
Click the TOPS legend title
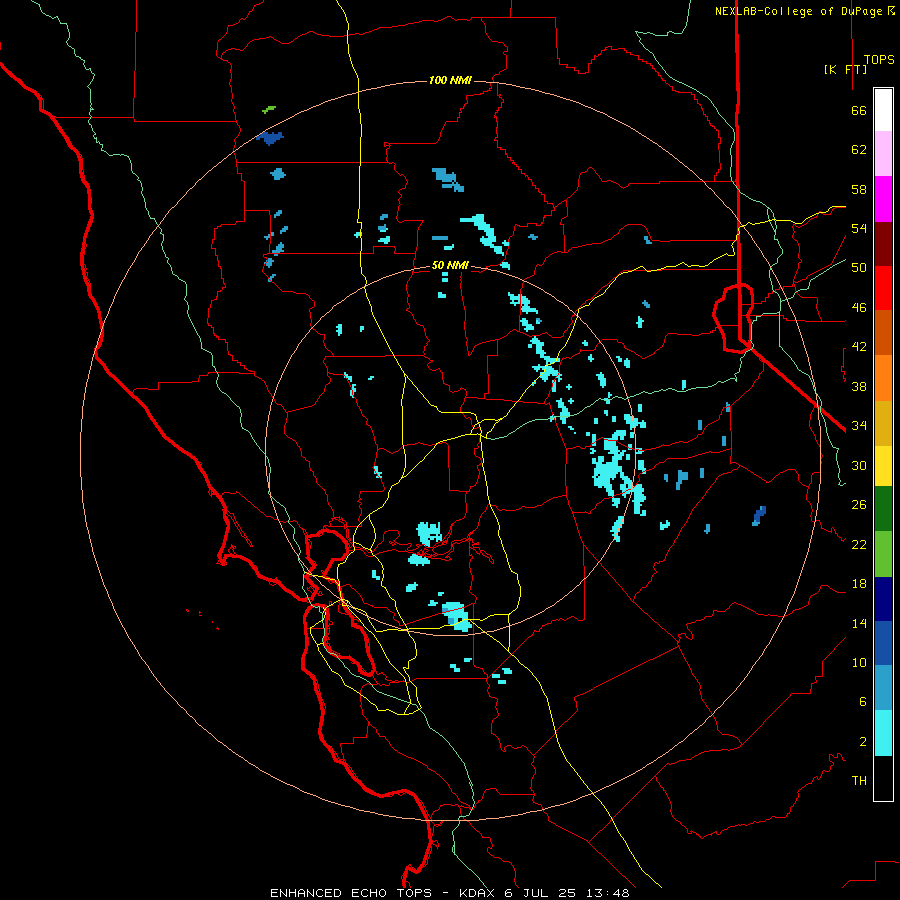pyautogui.click(x=879, y=59)
